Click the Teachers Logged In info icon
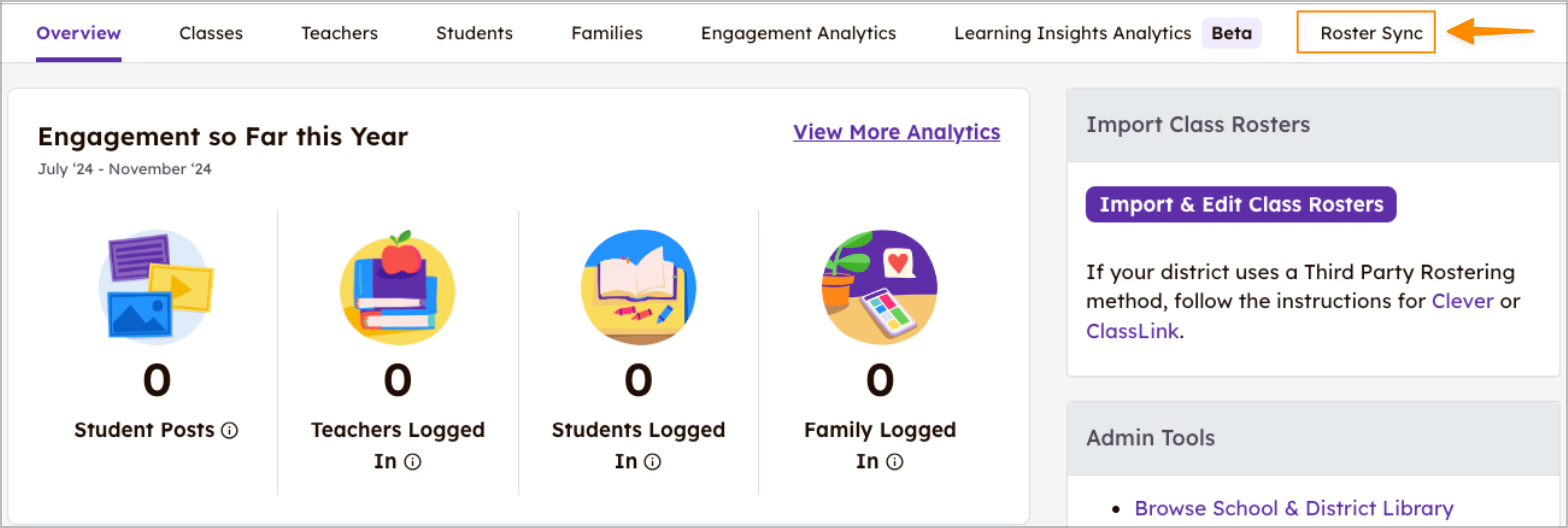The width and height of the screenshot is (1568, 528). [412, 462]
